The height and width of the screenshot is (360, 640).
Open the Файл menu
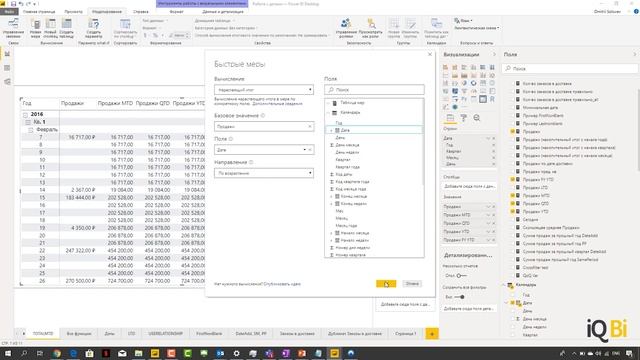pos(9,11)
